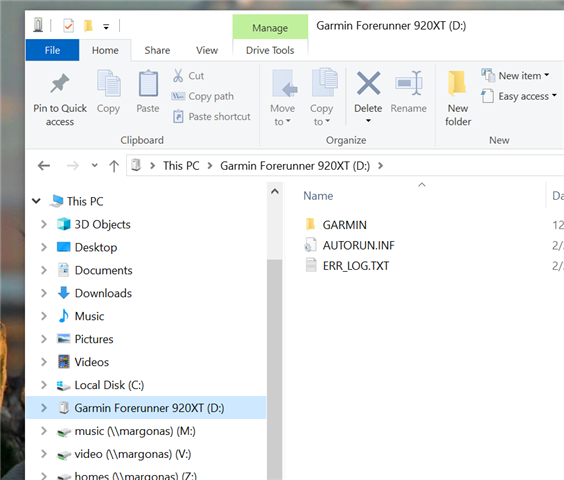The width and height of the screenshot is (564, 480).
Task: Expand the Local Disk (C:) node
Action: (44, 385)
